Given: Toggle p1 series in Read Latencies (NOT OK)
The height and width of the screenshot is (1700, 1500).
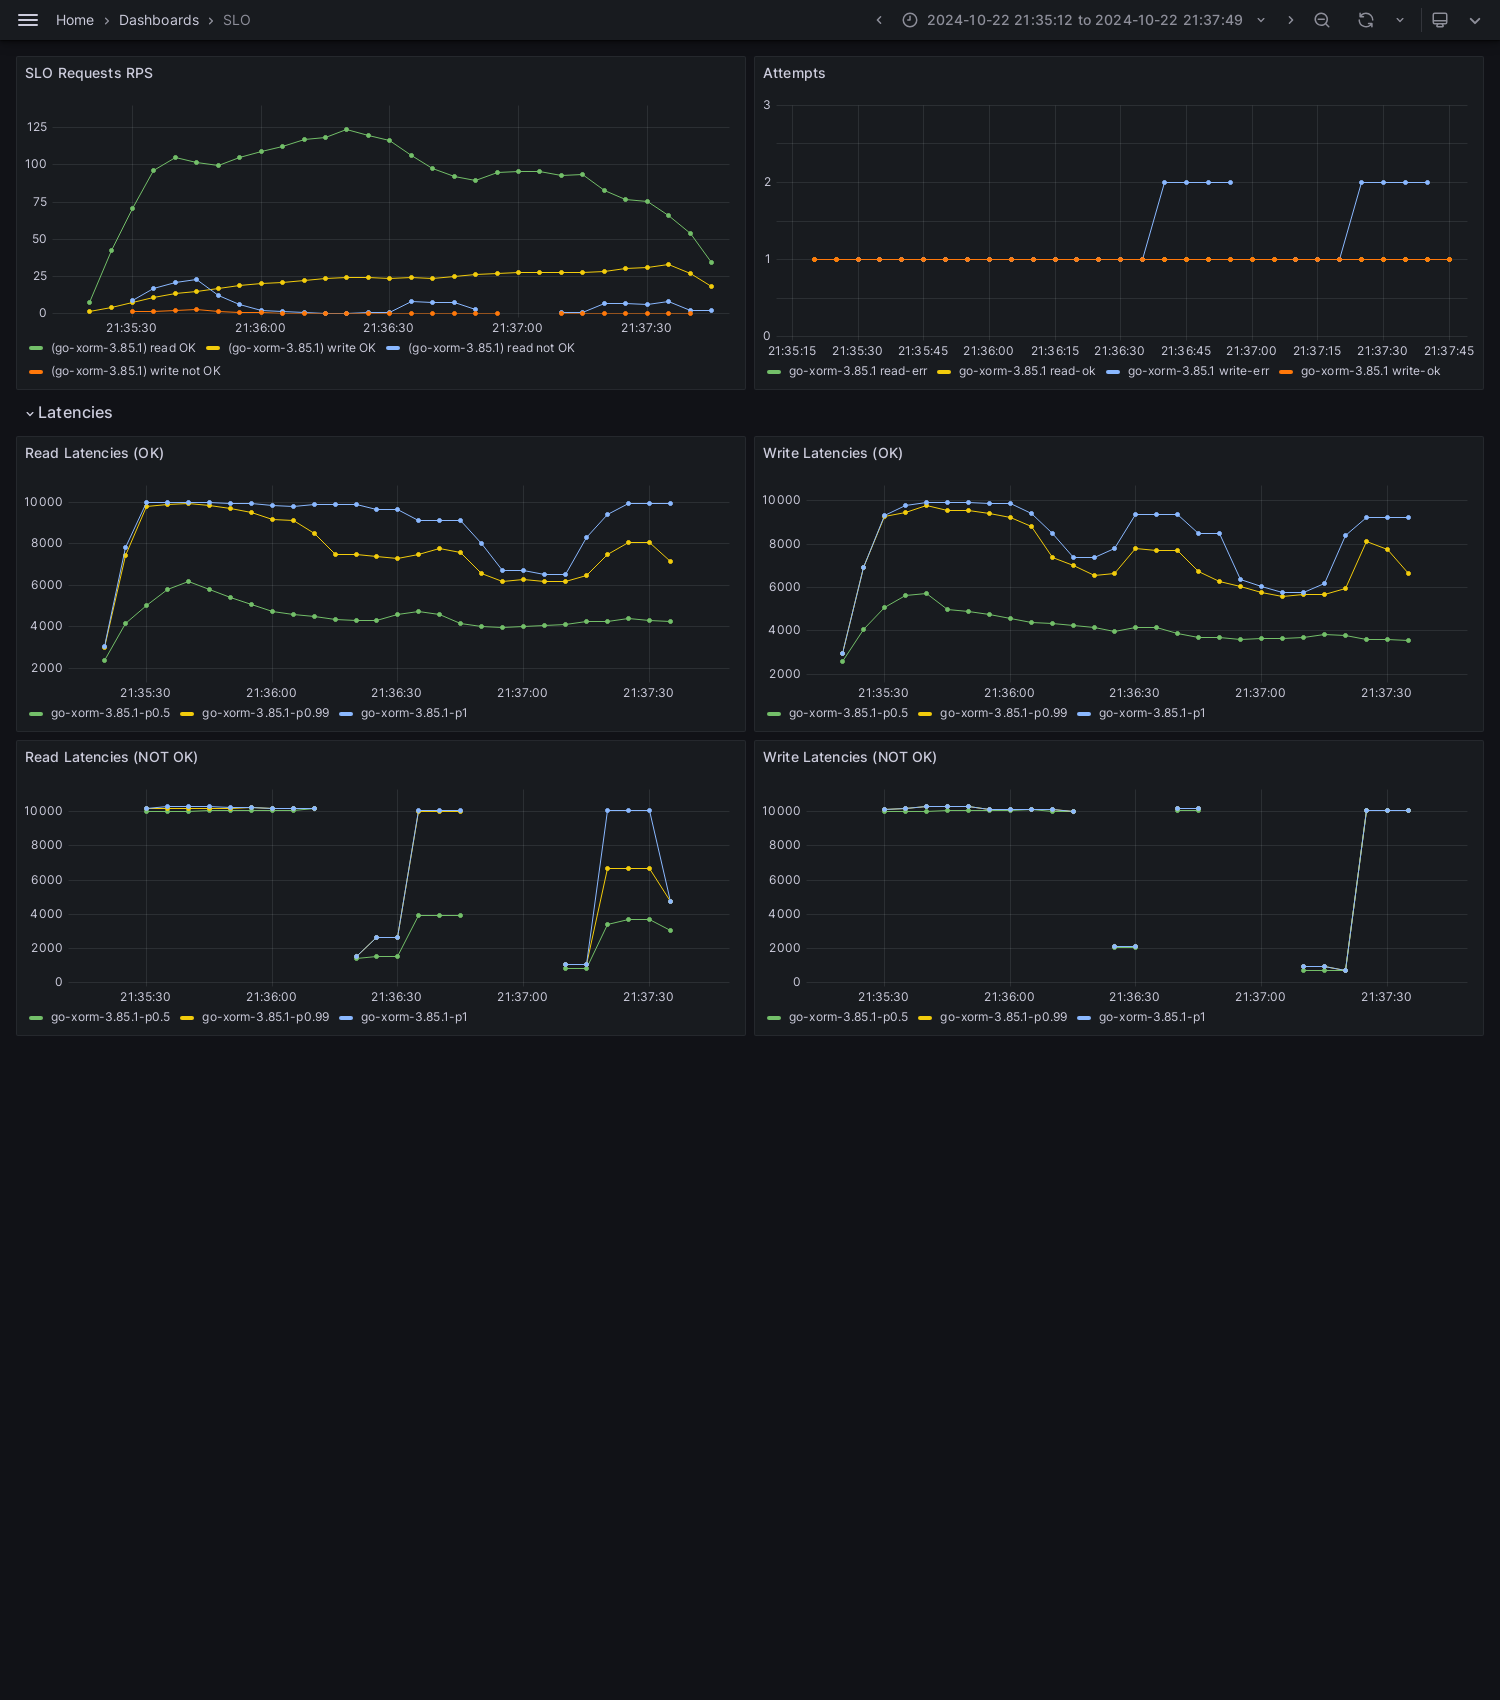Looking at the screenshot, I should pos(414,1017).
